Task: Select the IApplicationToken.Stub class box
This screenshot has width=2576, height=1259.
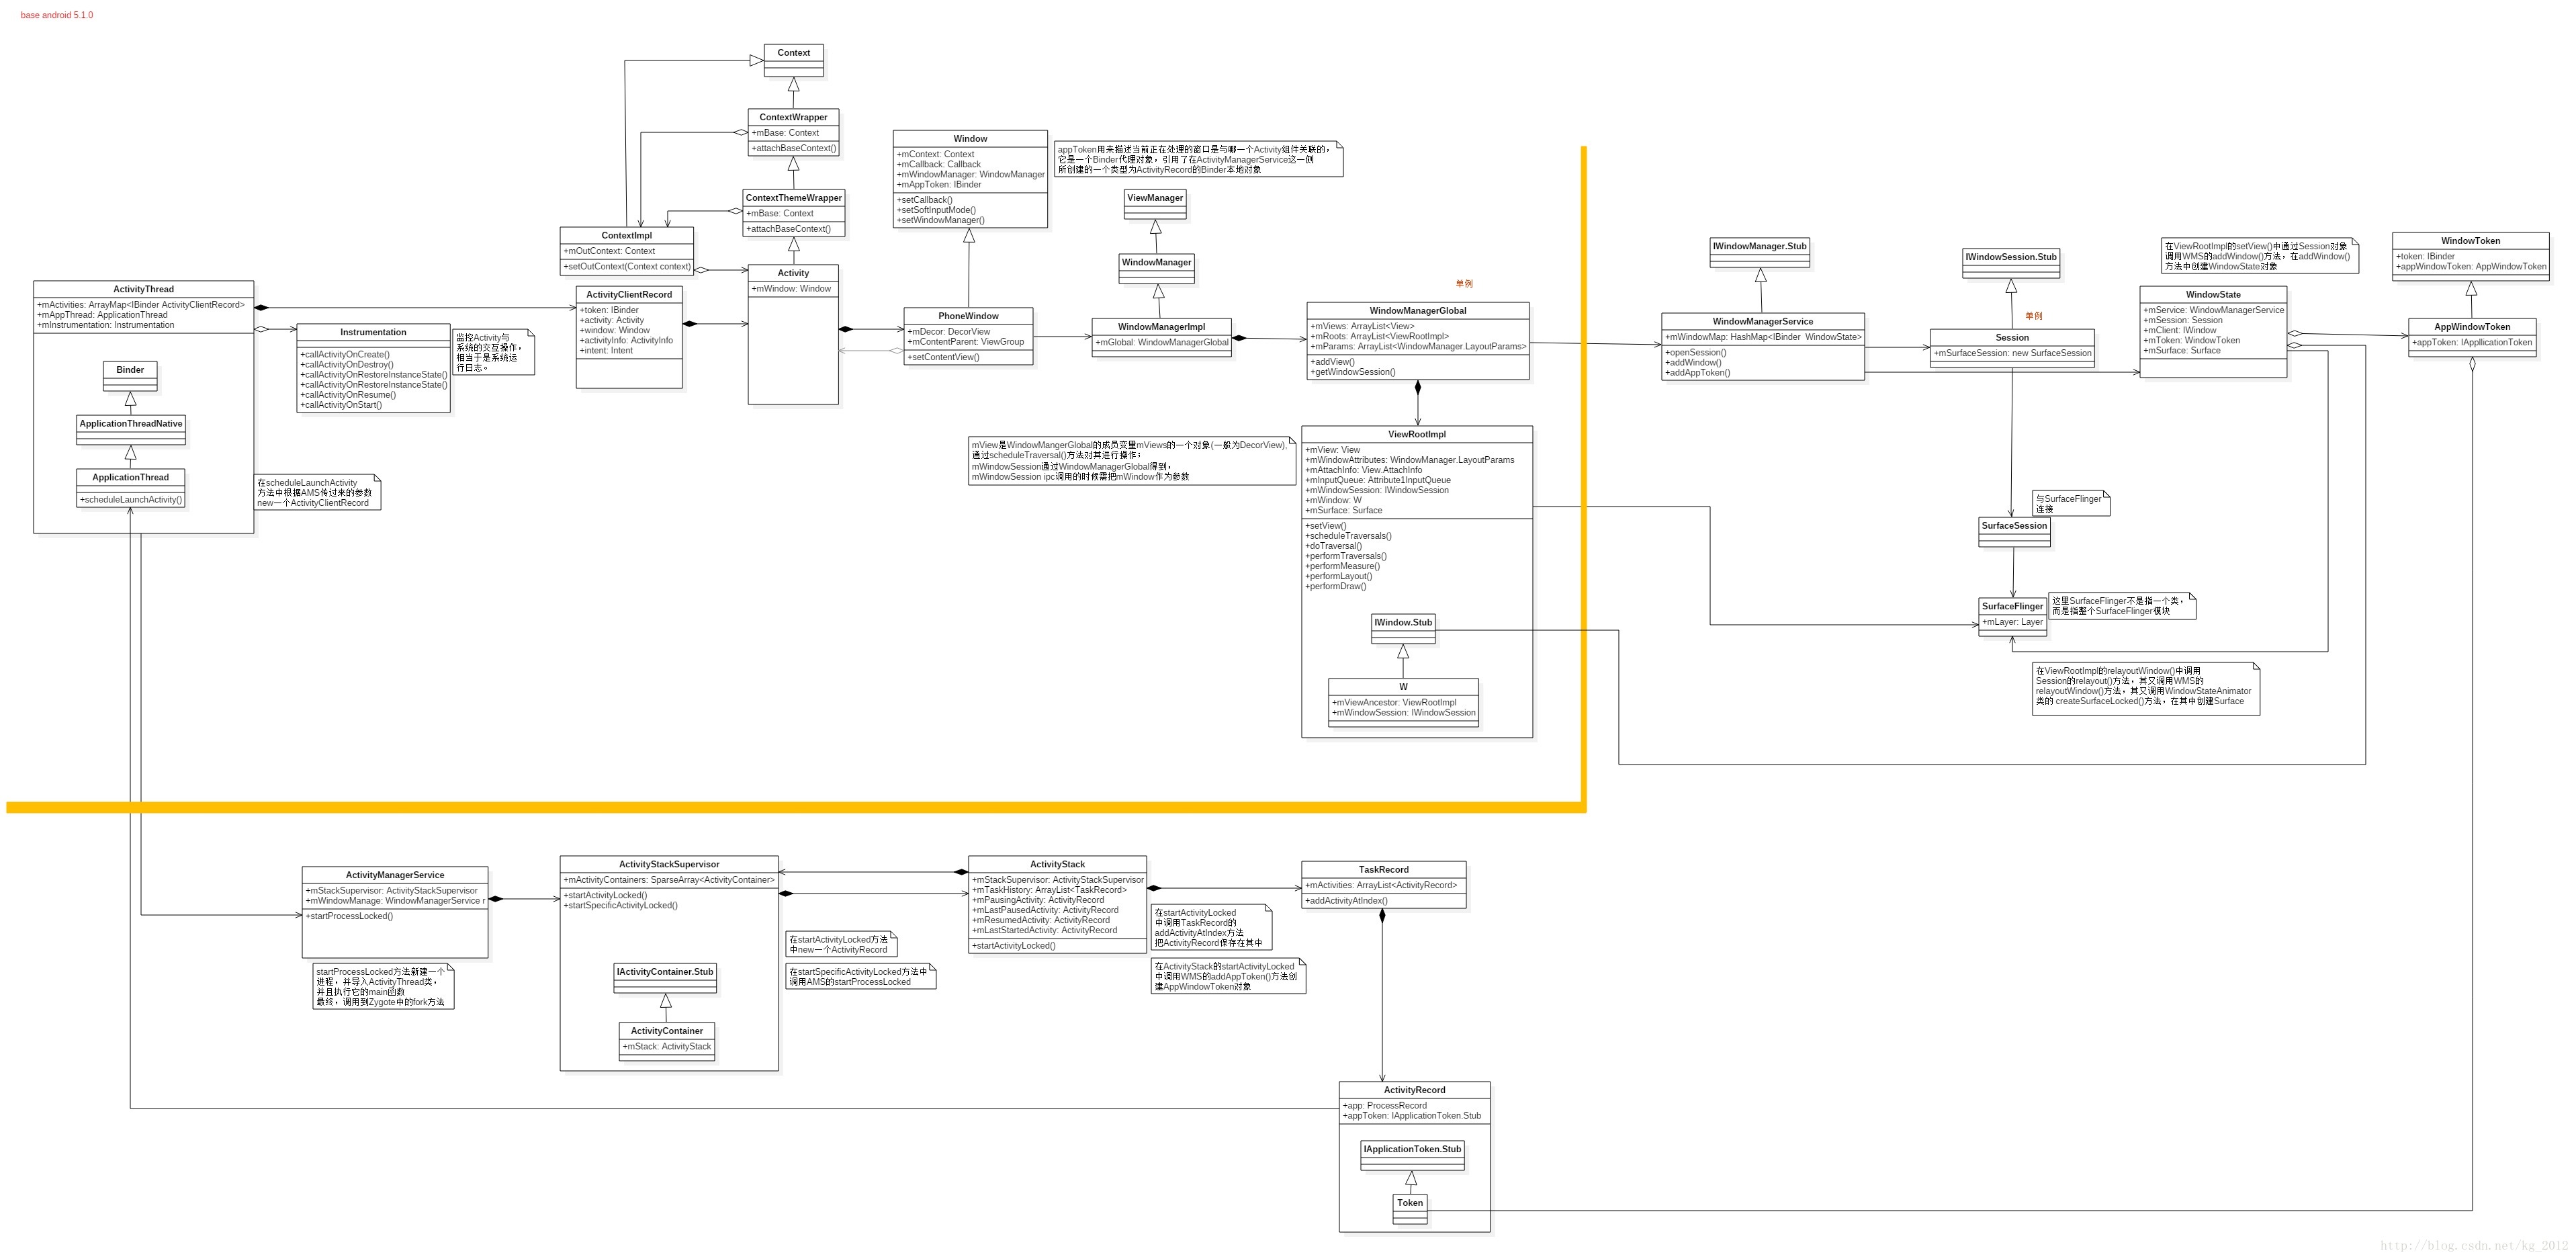Action: [x=1411, y=1156]
